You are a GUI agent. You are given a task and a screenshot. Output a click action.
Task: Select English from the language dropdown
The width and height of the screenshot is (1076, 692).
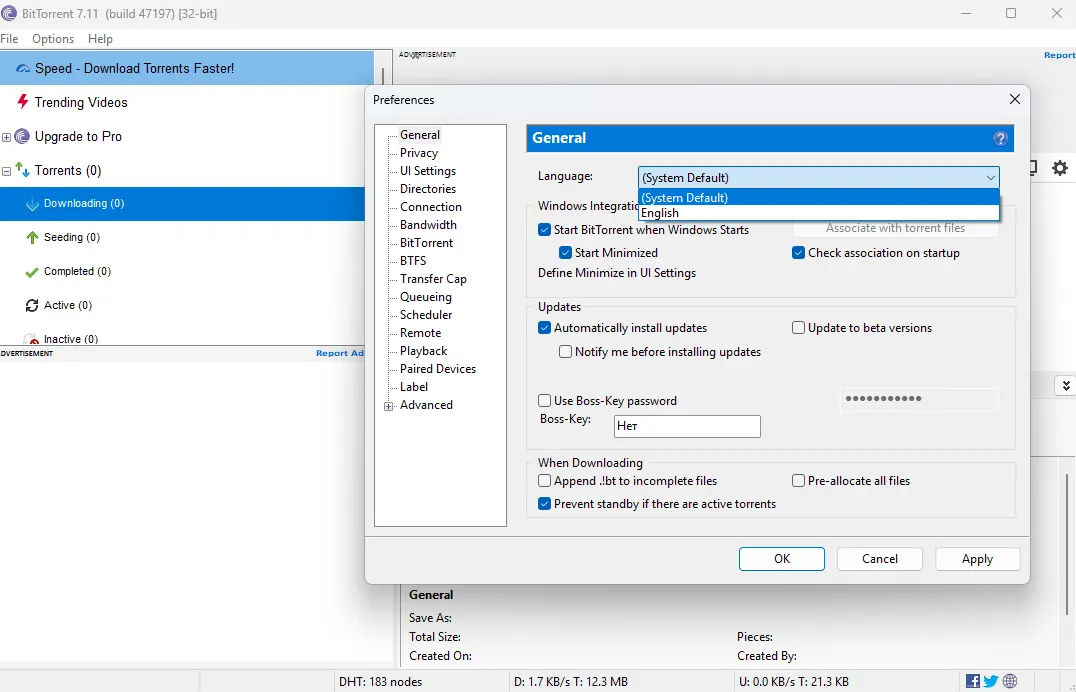click(660, 212)
